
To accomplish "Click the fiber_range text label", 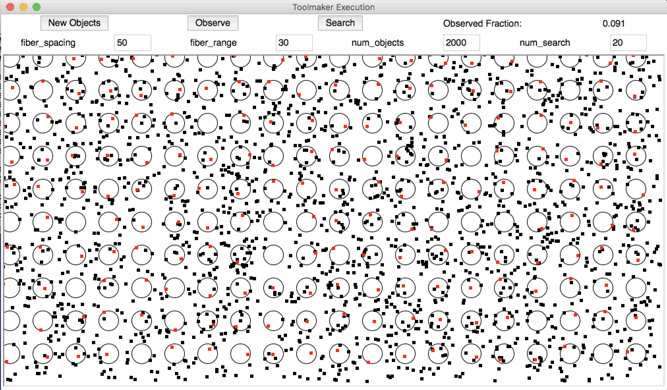I will 214,43.
